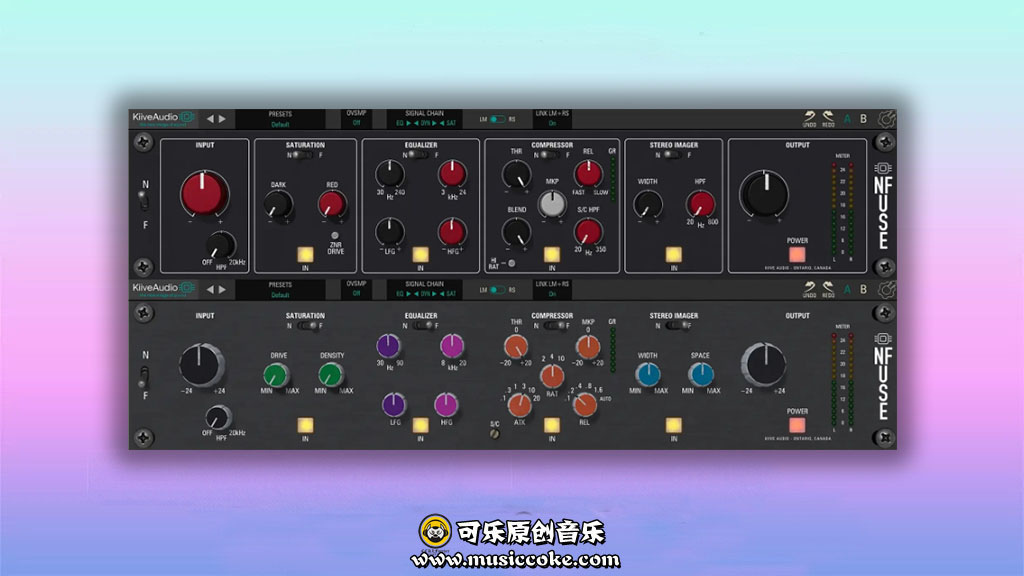The width and height of the screenshot is (1024, 576).
Task: Toggle Stereo Imager N/F switch in bottom unit
Action: pos(677,326)
